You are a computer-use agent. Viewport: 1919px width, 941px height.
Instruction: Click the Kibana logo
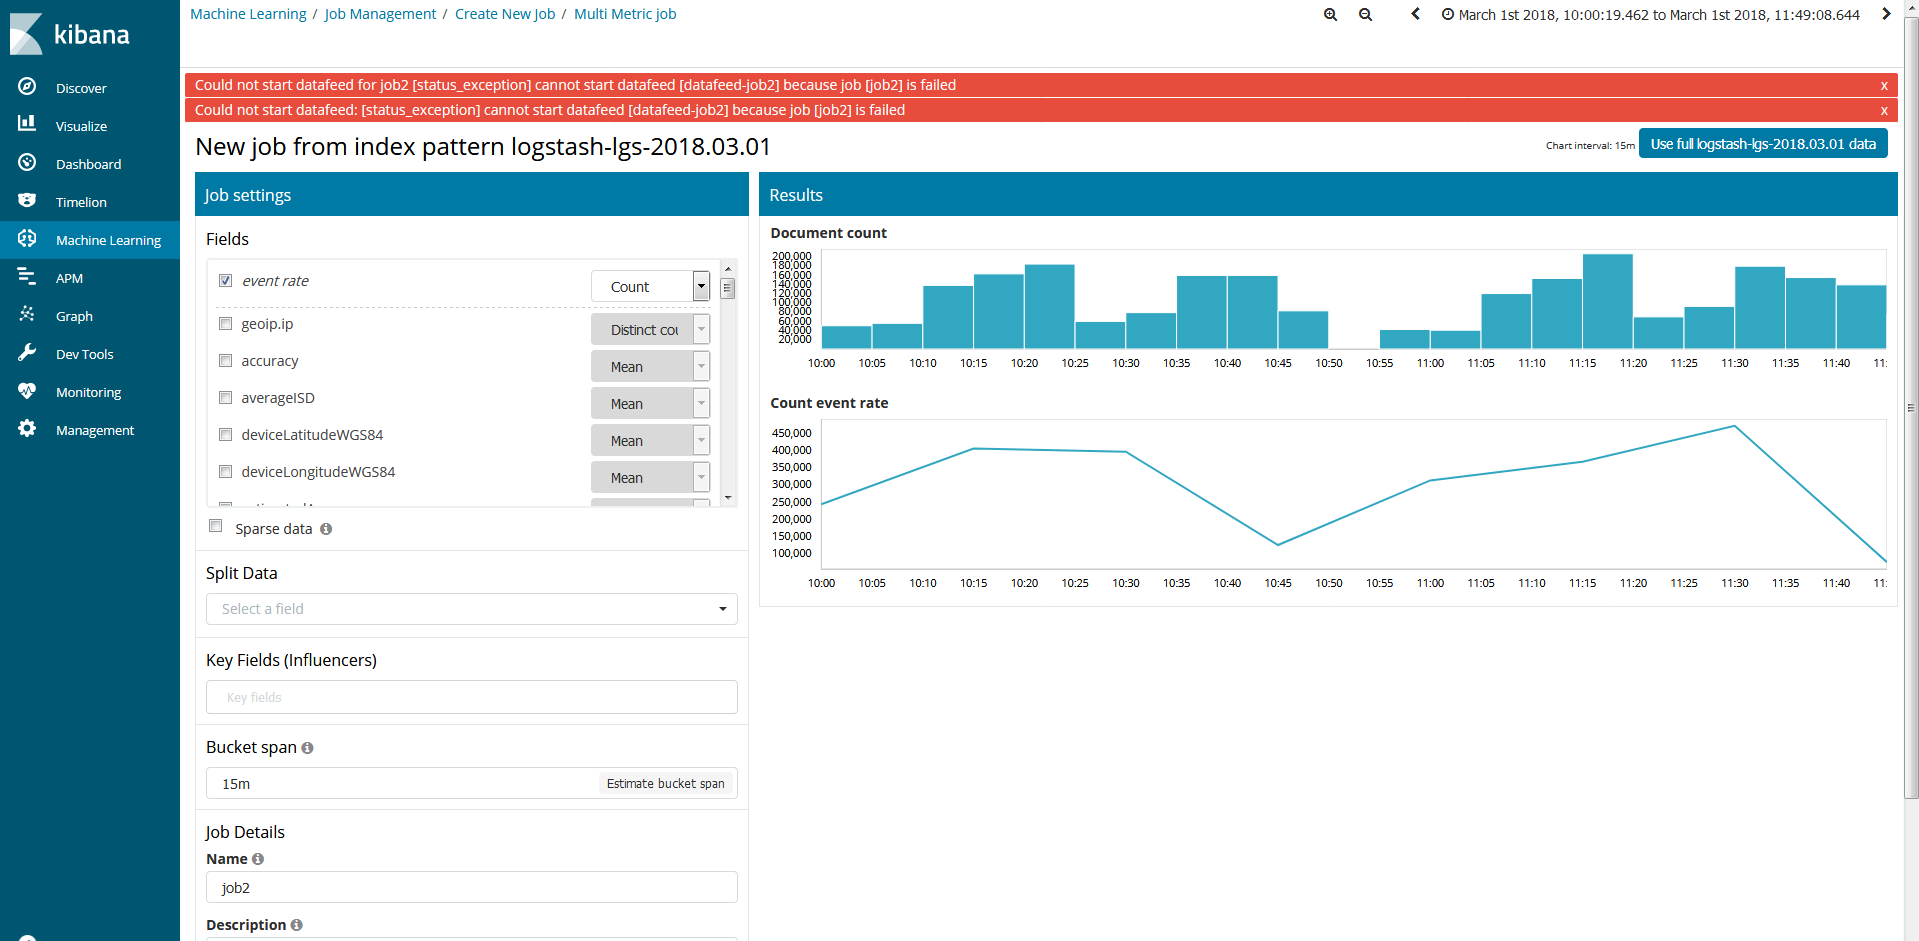pos(70,34)
